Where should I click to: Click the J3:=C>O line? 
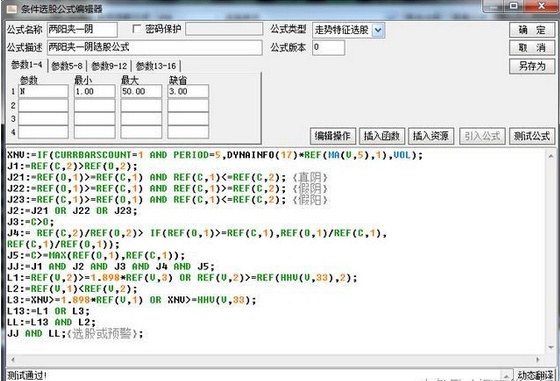[31, 222]
